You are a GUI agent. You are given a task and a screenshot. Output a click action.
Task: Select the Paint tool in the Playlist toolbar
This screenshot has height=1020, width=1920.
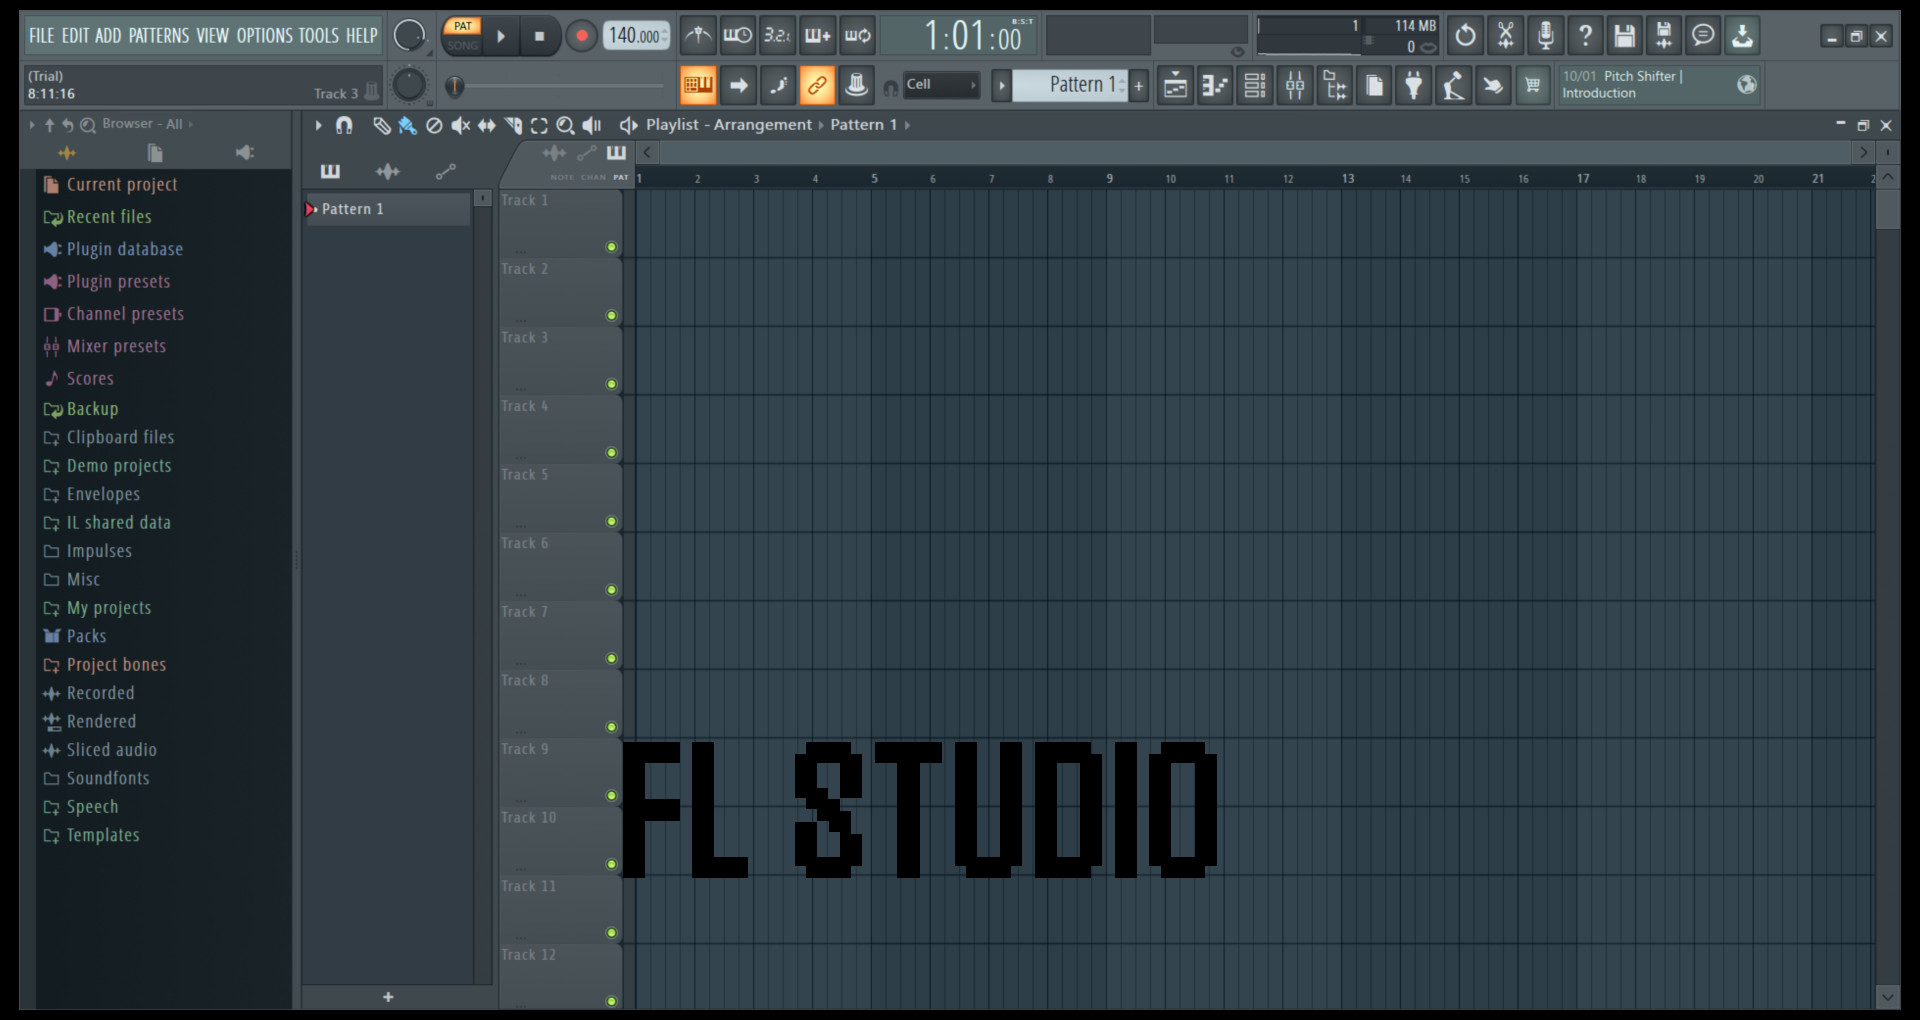(407, 125)
